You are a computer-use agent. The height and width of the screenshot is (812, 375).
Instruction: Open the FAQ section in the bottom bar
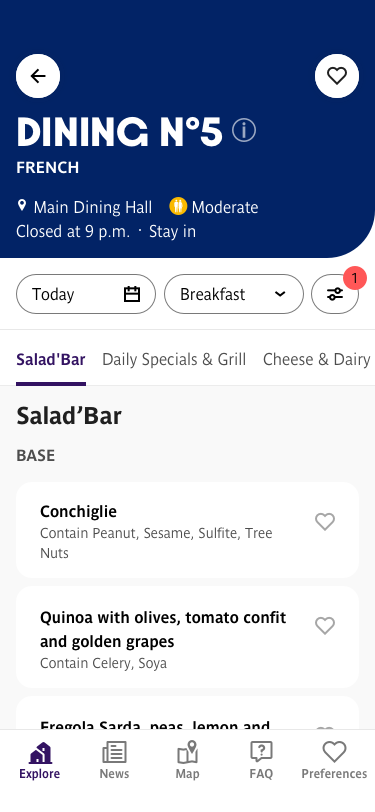pyautogui.click(x=261, y=760)
